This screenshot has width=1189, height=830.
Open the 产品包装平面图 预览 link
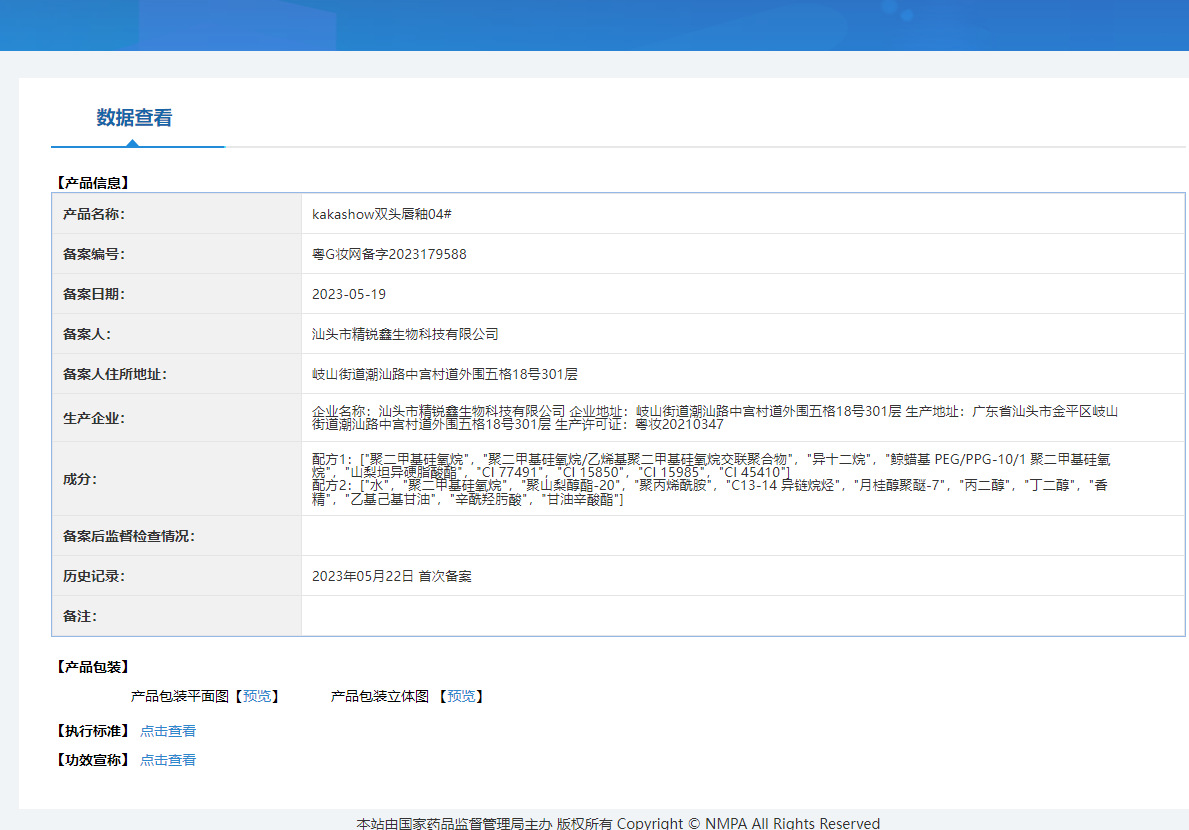pyautogui.click(x=257, y=696)
